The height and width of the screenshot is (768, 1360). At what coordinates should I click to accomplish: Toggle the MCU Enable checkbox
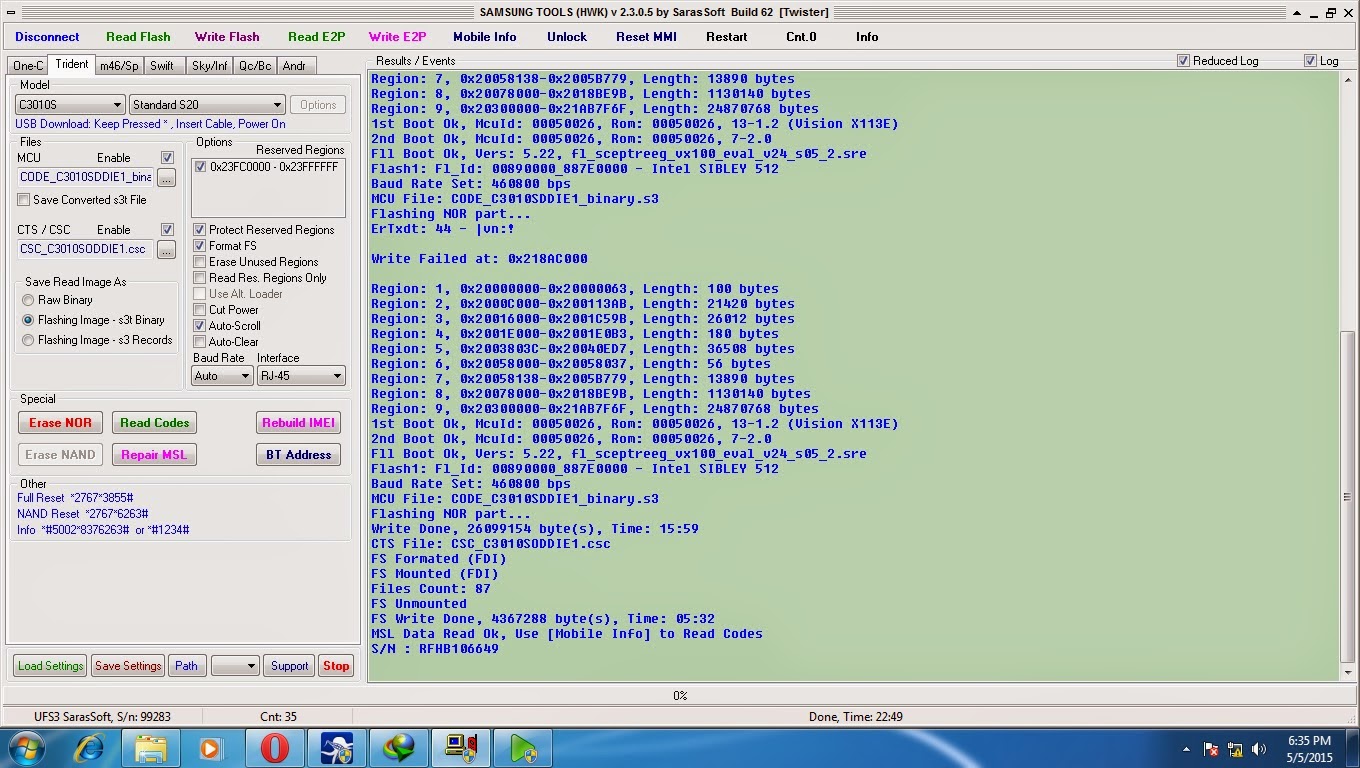[x=167, y=158]
